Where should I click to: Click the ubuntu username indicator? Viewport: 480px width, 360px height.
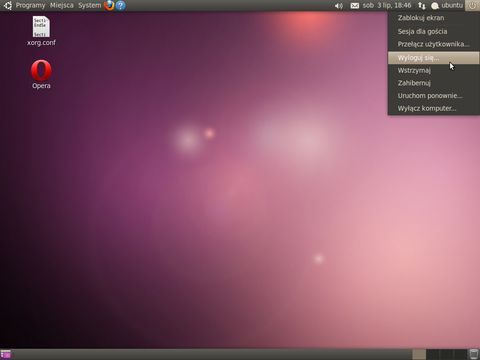click(452, 5)
